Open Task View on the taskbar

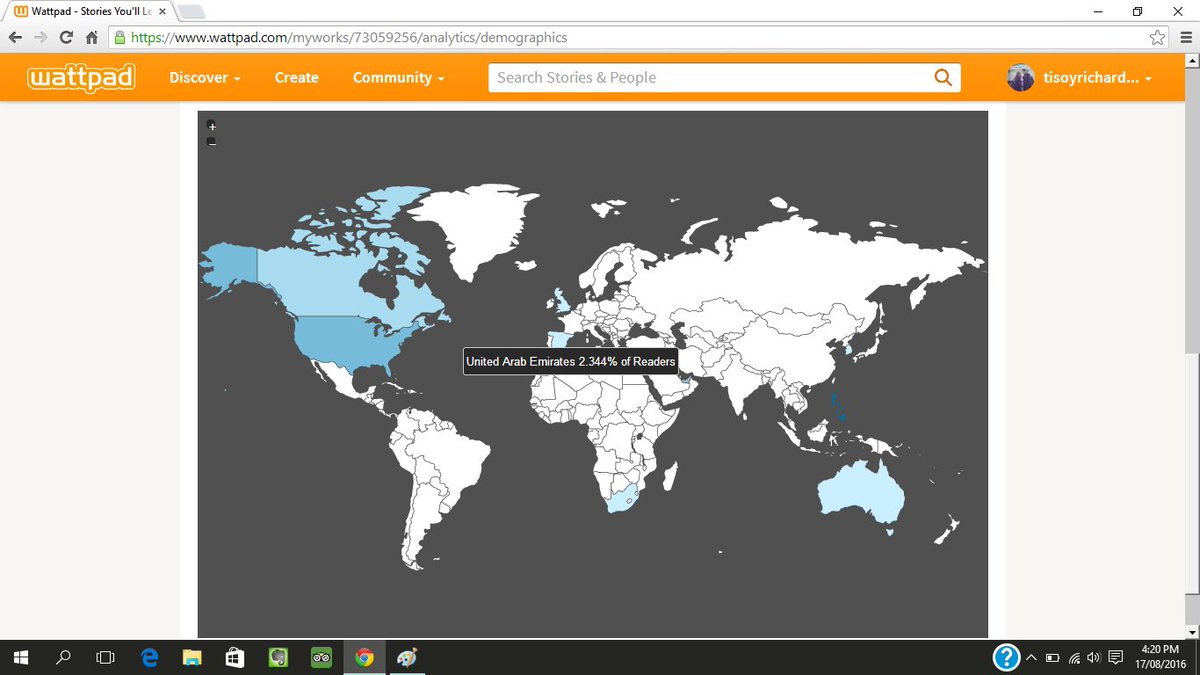click(105, 657)
